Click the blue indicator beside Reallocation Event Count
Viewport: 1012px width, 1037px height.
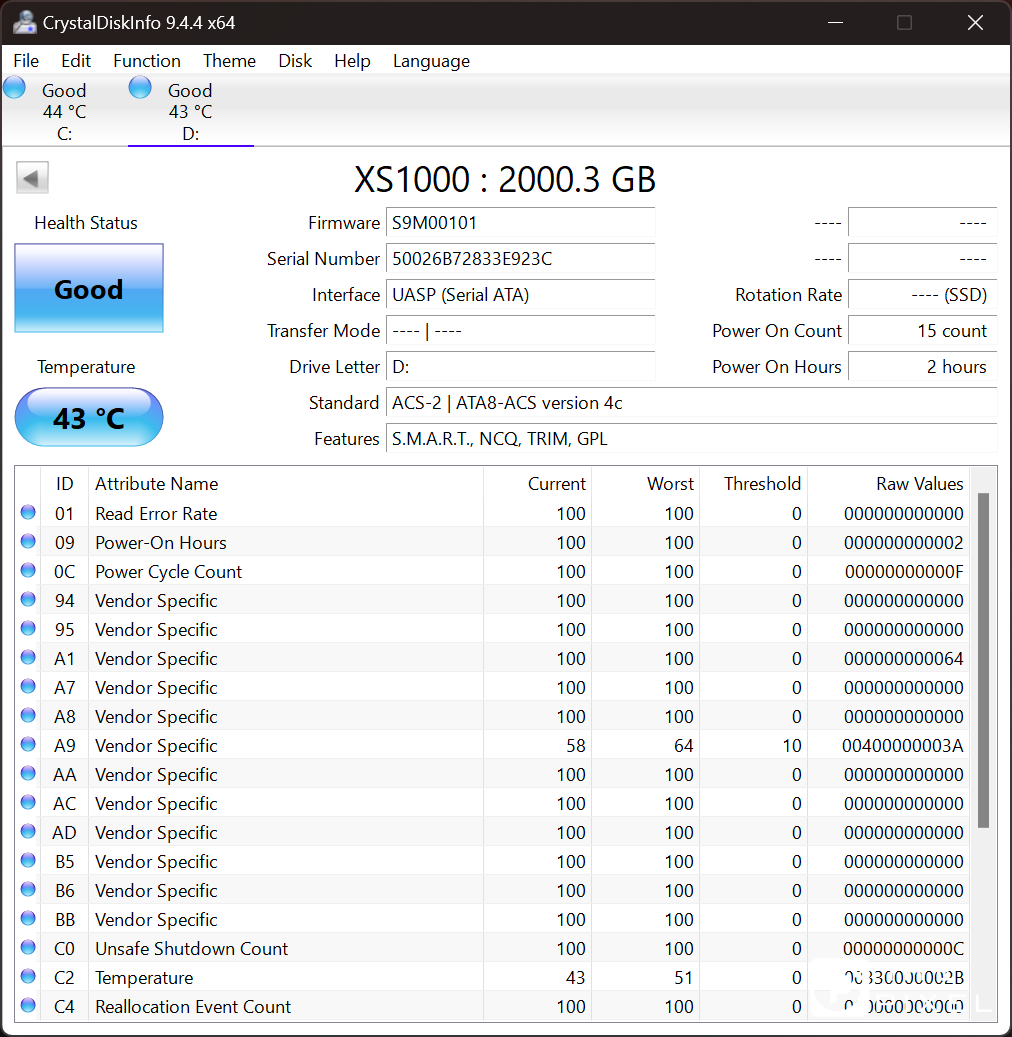(x=28, y=1006)
